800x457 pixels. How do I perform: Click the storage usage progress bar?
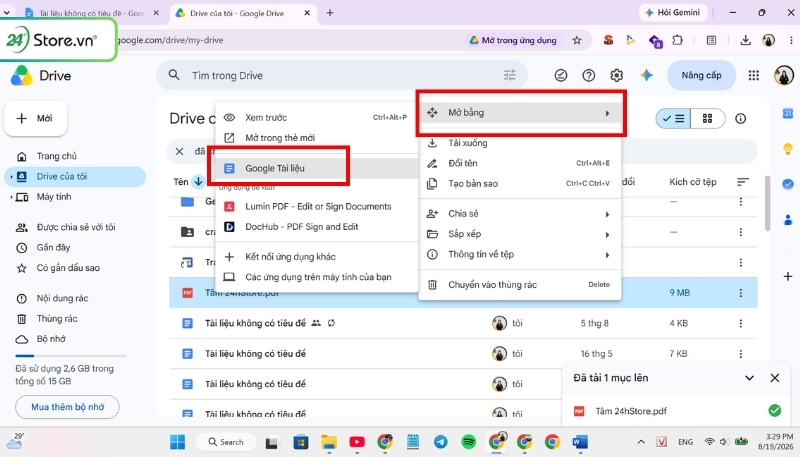70,356
